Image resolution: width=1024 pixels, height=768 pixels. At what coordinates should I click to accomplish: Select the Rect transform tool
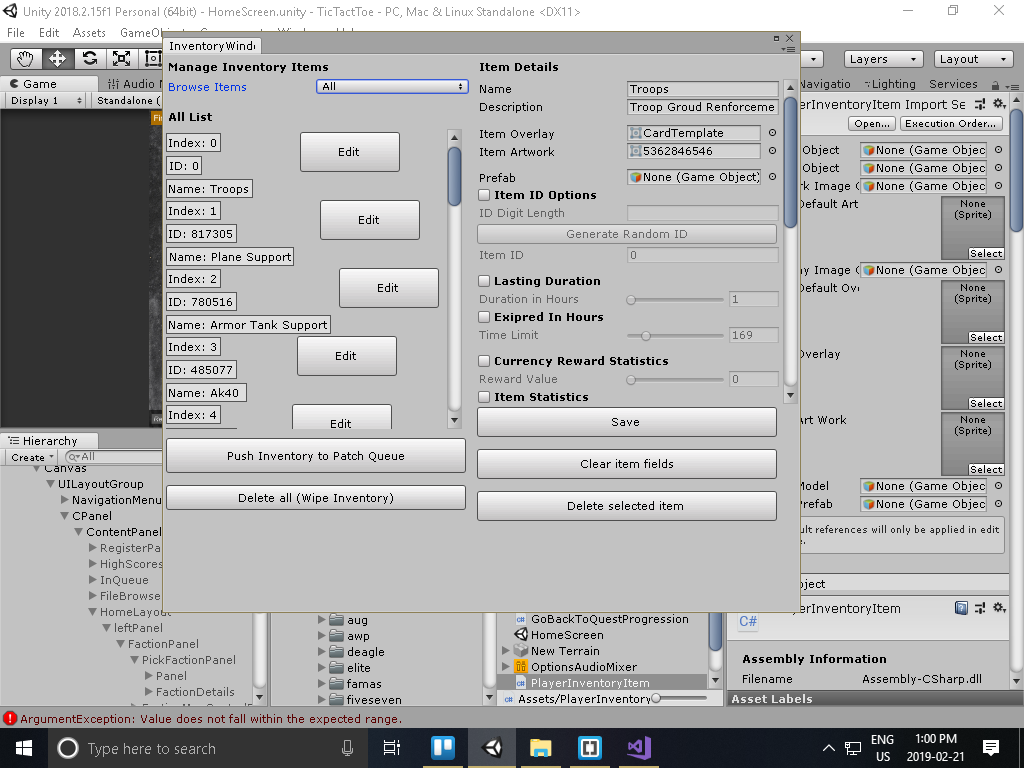point(153,58)
